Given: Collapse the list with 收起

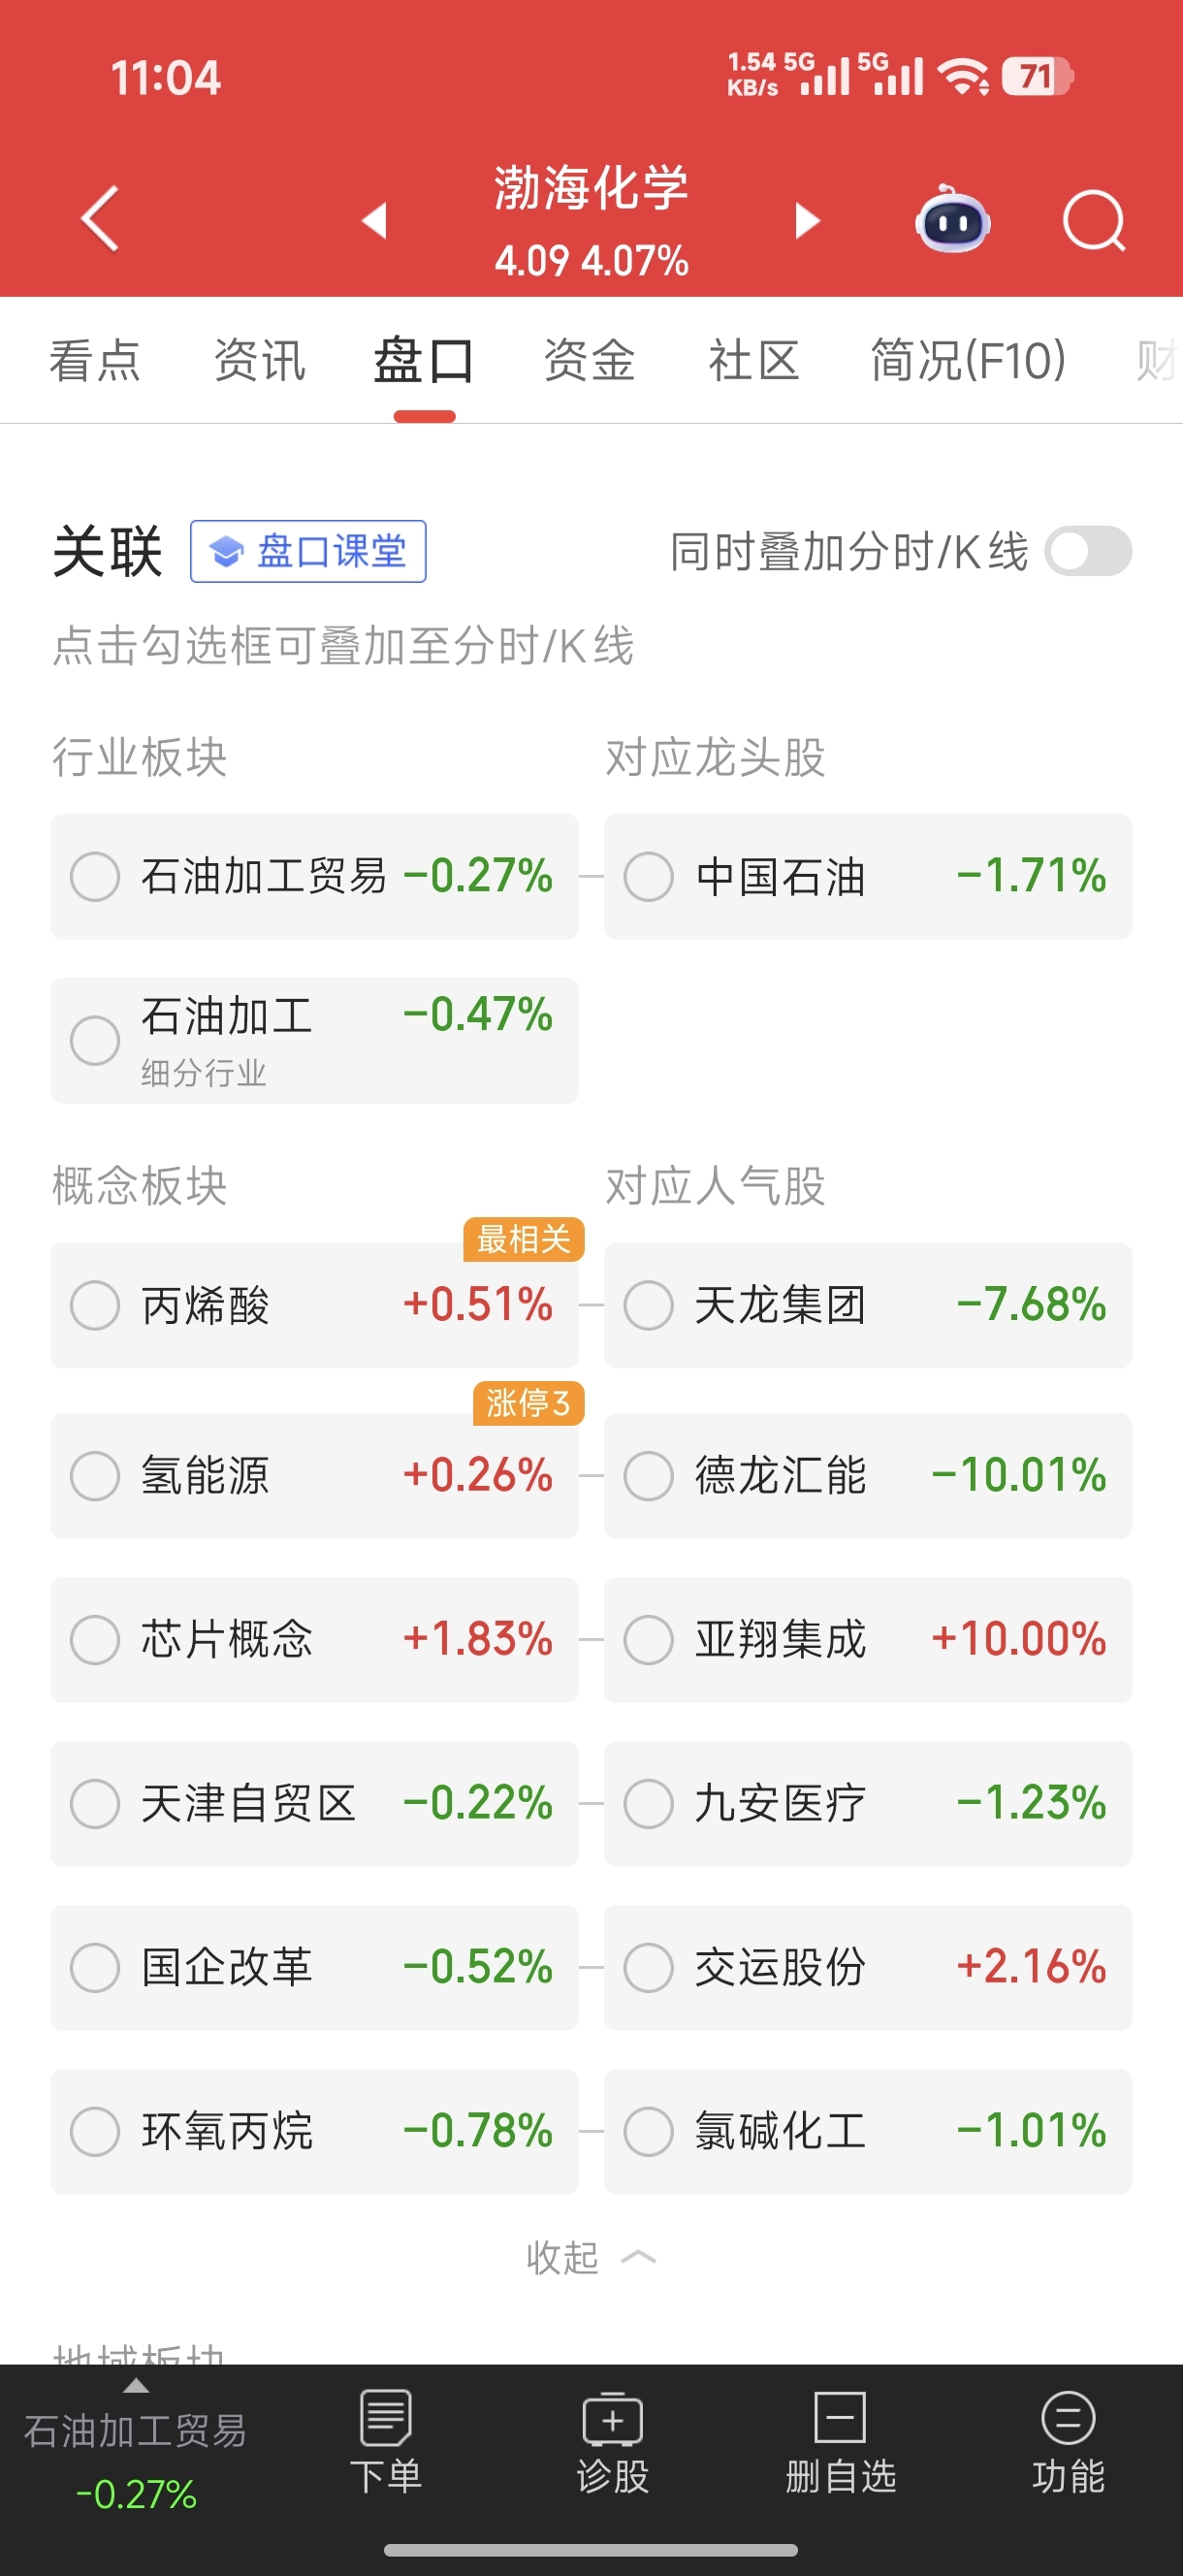Looking at the screenshot, I should [590, 2257].
